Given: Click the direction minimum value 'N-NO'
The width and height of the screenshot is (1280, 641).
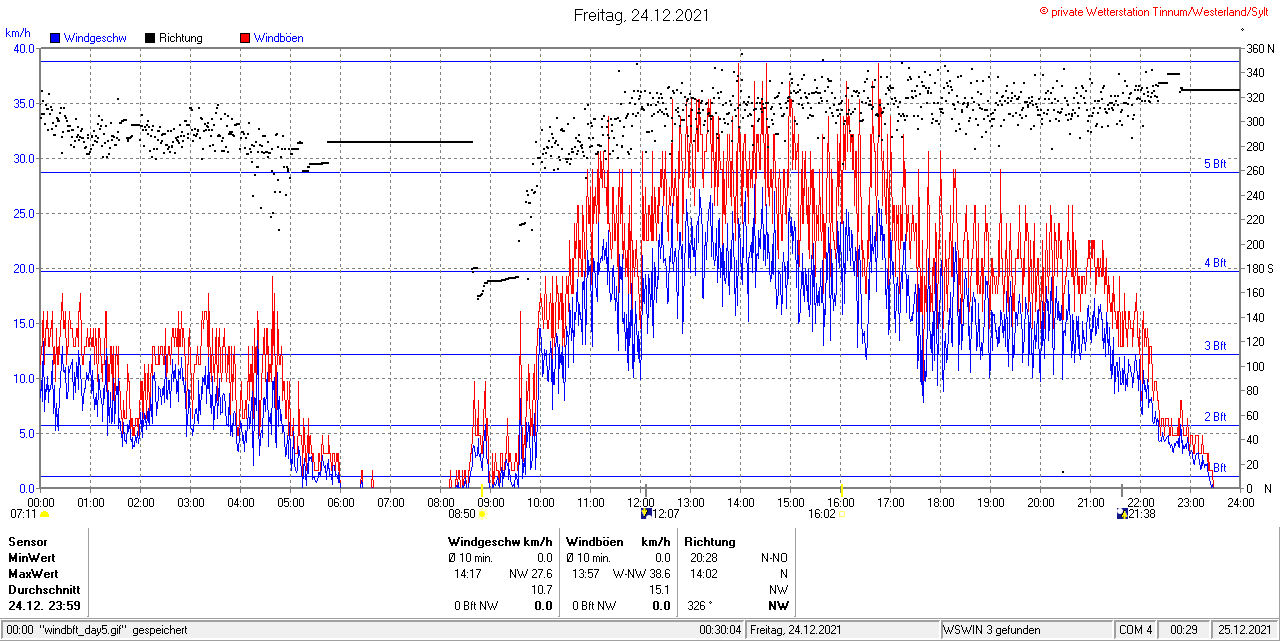Looking at the screenshot, I should coord(775,558).
